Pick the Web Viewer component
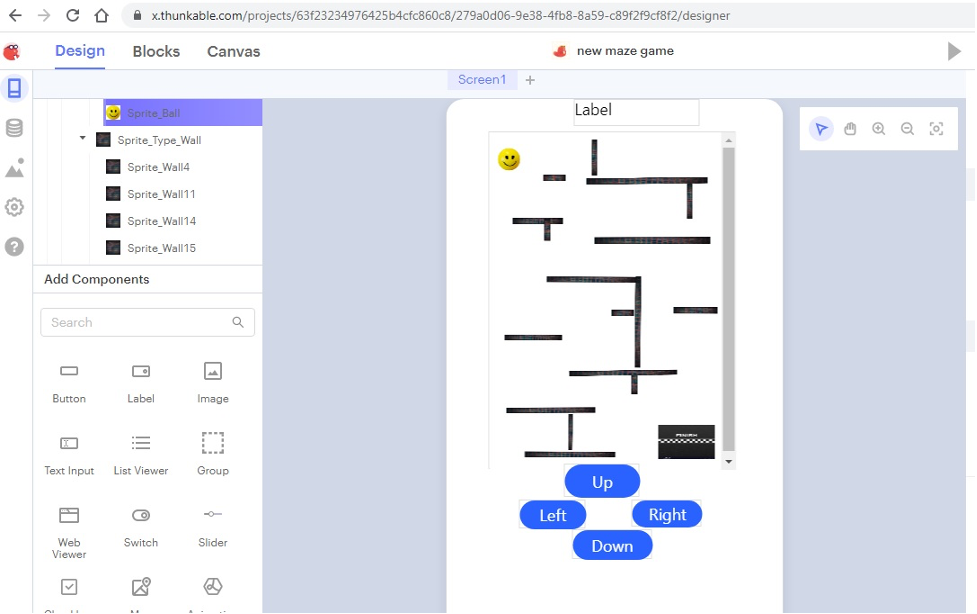977x614 pixels. click(x=69, y=532)
